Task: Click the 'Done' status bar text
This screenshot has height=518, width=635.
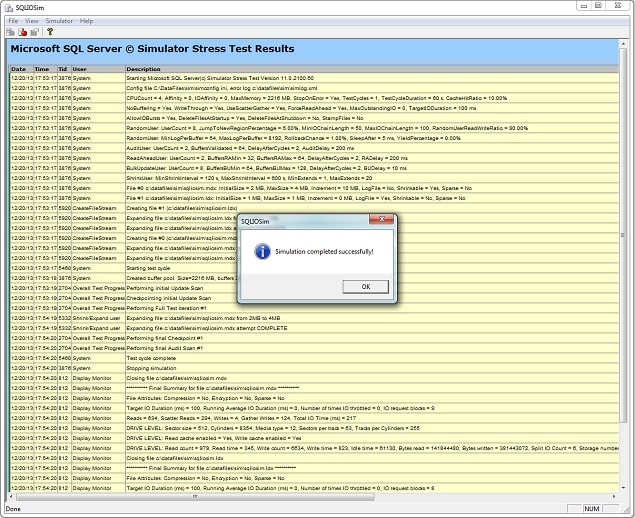Action: pos(13,509)
